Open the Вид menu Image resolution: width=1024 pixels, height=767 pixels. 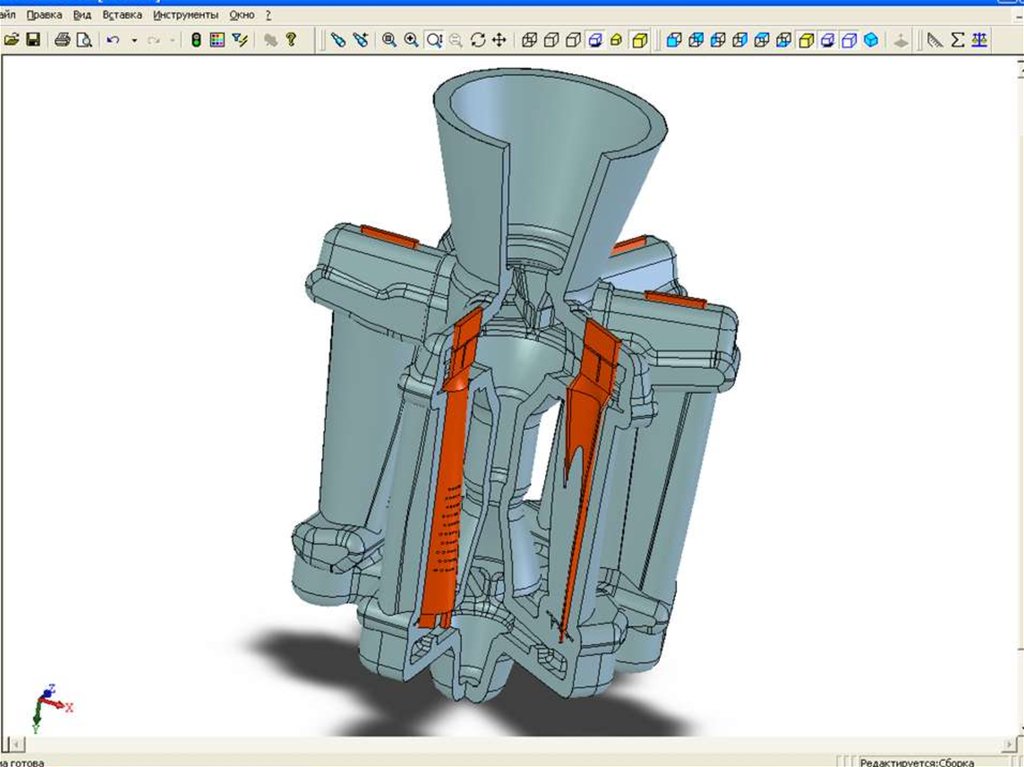point(82,16)
